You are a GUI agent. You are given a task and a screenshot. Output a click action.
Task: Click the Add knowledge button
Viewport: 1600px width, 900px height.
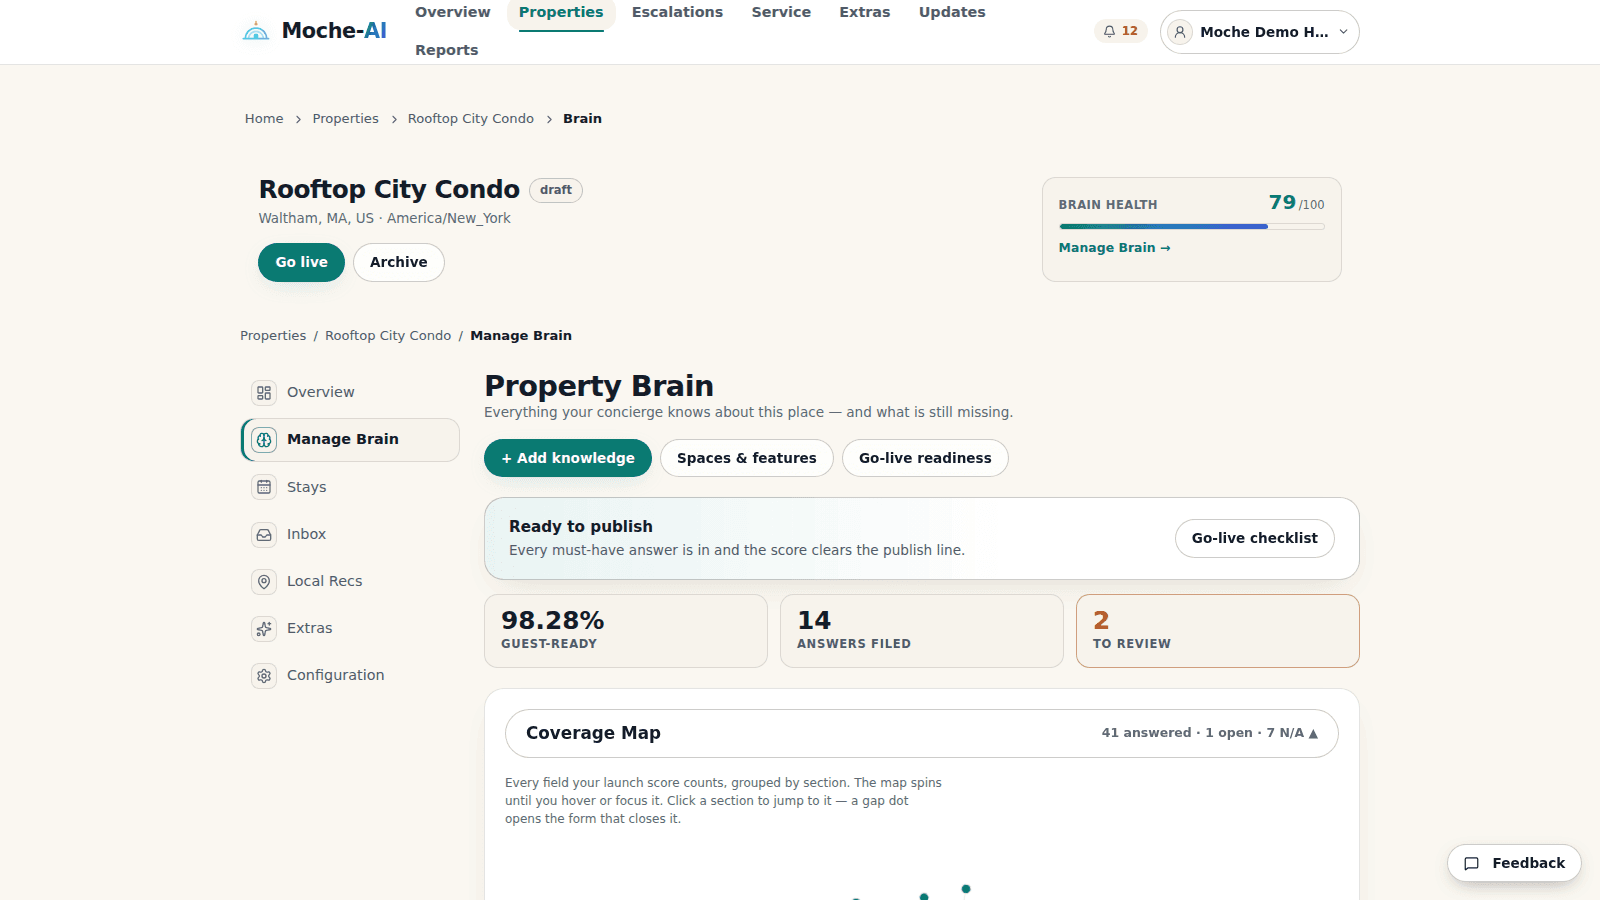pyautogui.click(x=568, y=458)
